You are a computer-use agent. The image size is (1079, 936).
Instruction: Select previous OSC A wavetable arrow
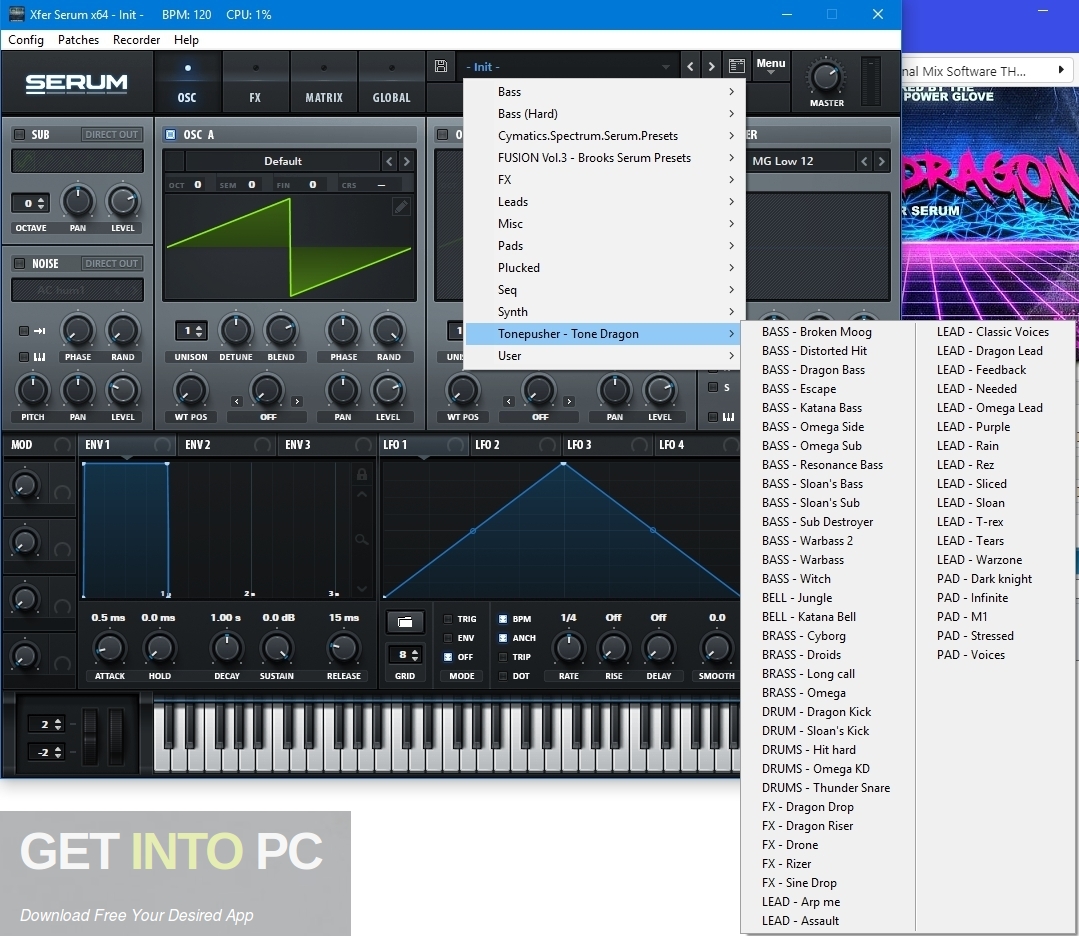click(x=389, y=161)
